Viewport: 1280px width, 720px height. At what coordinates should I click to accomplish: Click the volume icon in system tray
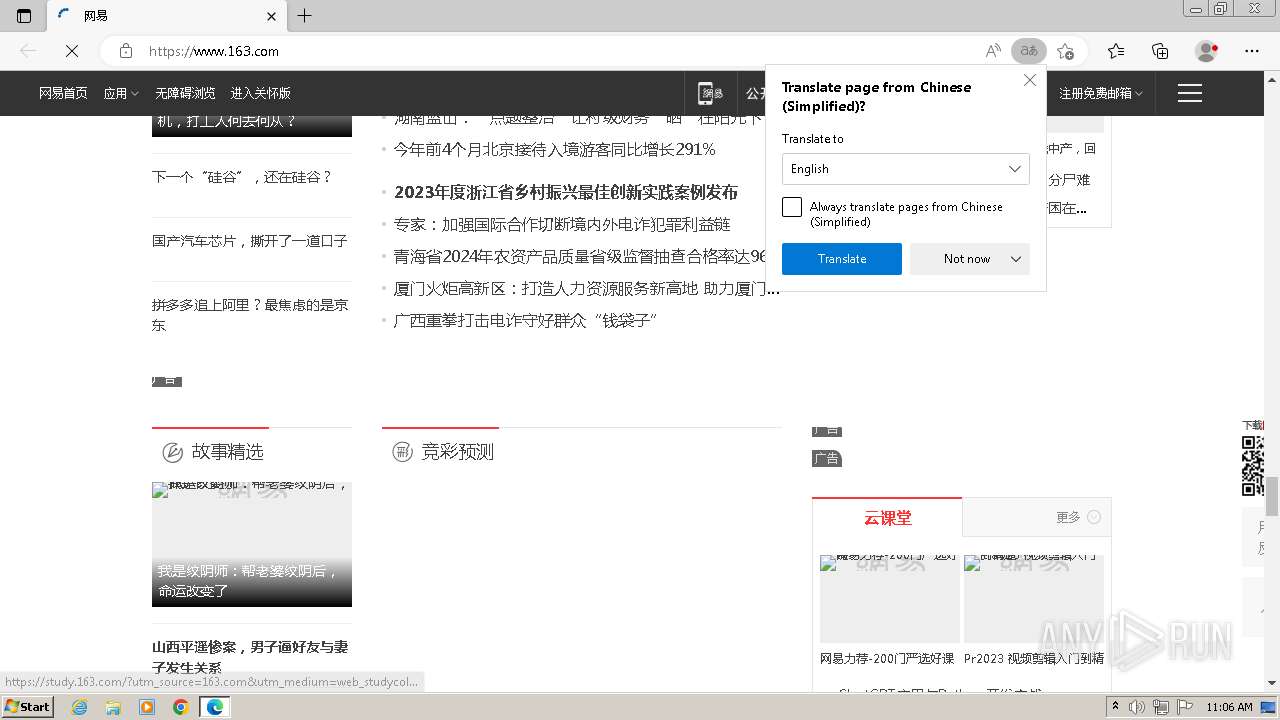[x=1138, y=707]
